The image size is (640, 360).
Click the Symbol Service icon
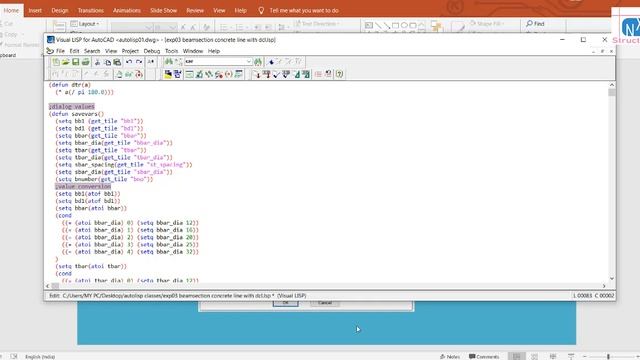click(x=219, y=74)
